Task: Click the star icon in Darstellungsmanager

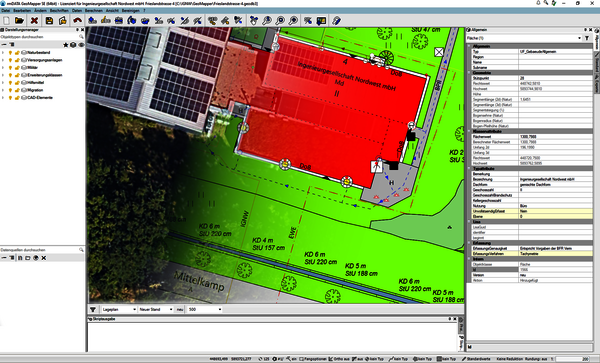Action: 66,45
